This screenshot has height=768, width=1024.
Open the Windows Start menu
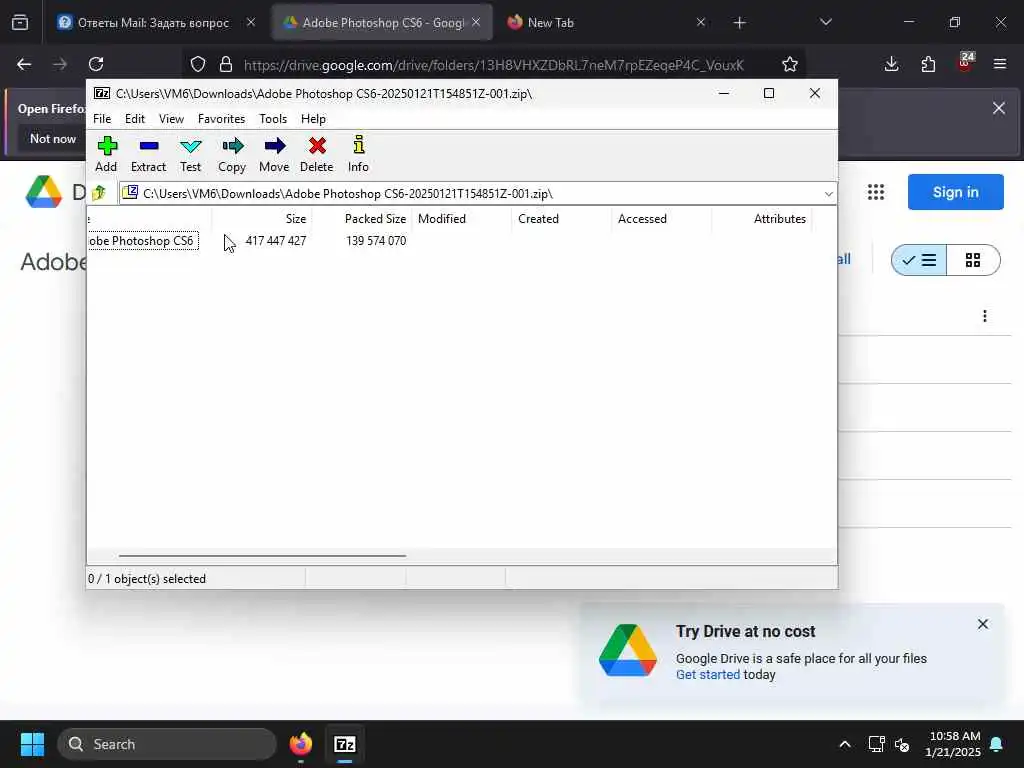[32, 744]
